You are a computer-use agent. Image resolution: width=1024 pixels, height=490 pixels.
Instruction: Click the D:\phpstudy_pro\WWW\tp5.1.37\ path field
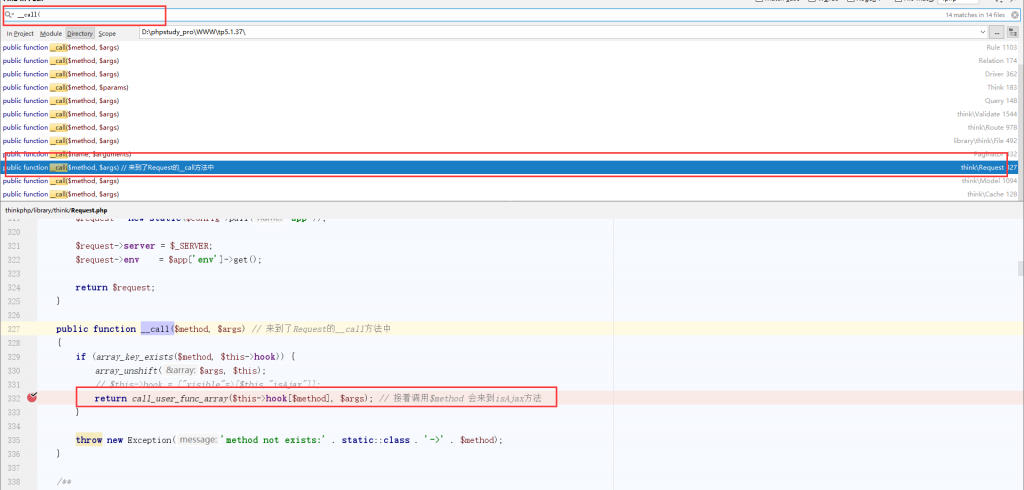(x=563, y=32)
